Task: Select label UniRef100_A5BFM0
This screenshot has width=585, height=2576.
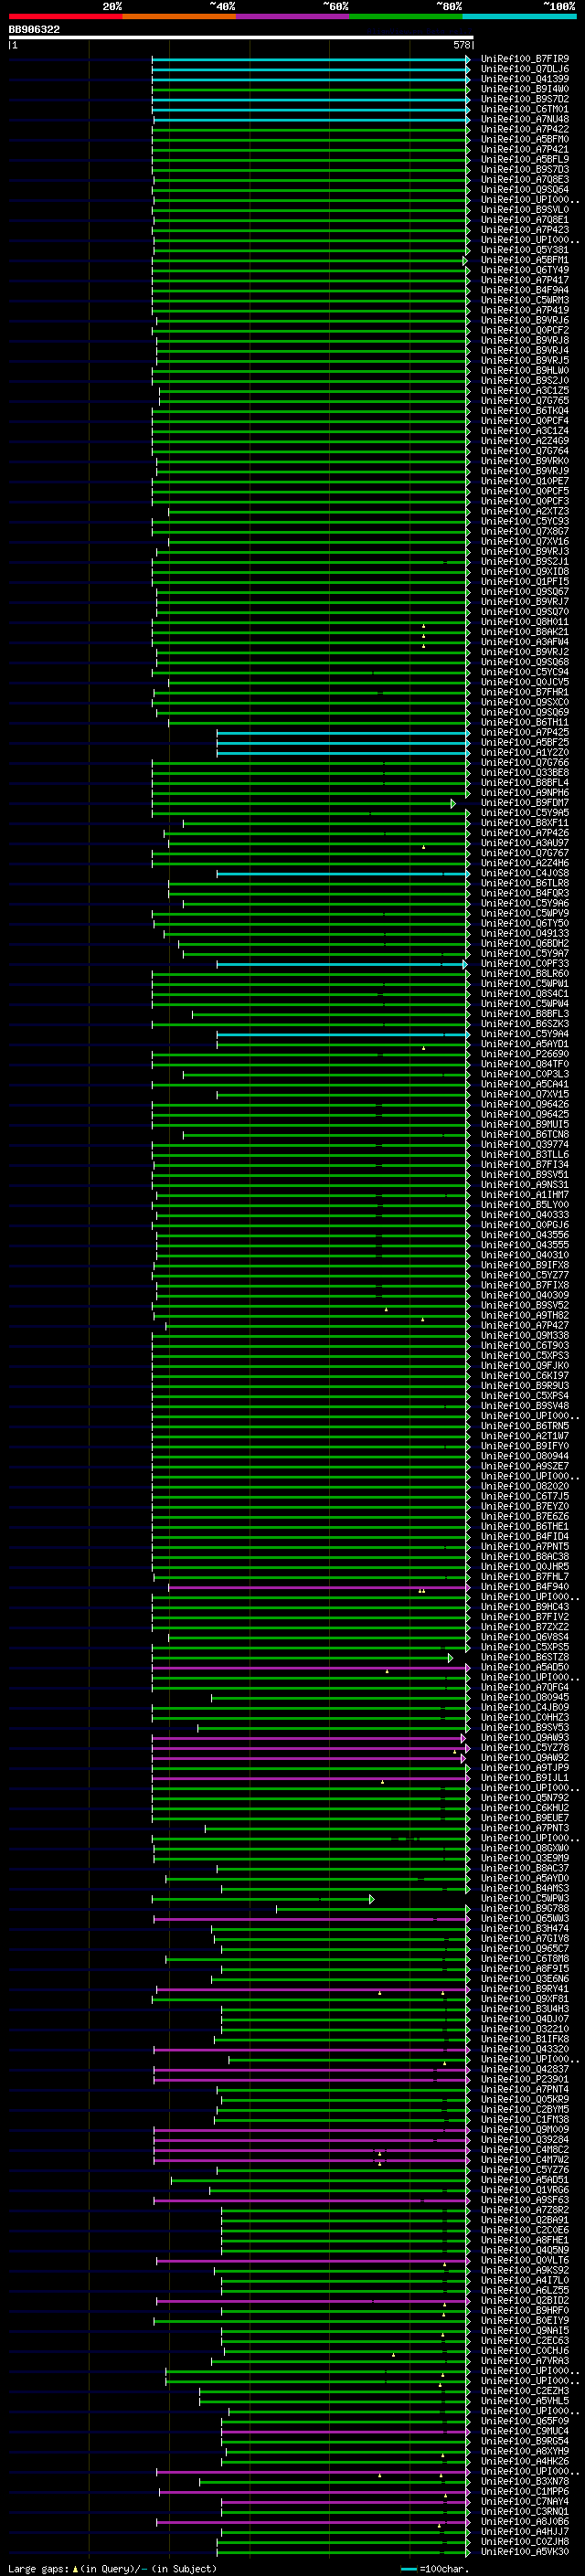Action: pos(524,139)
